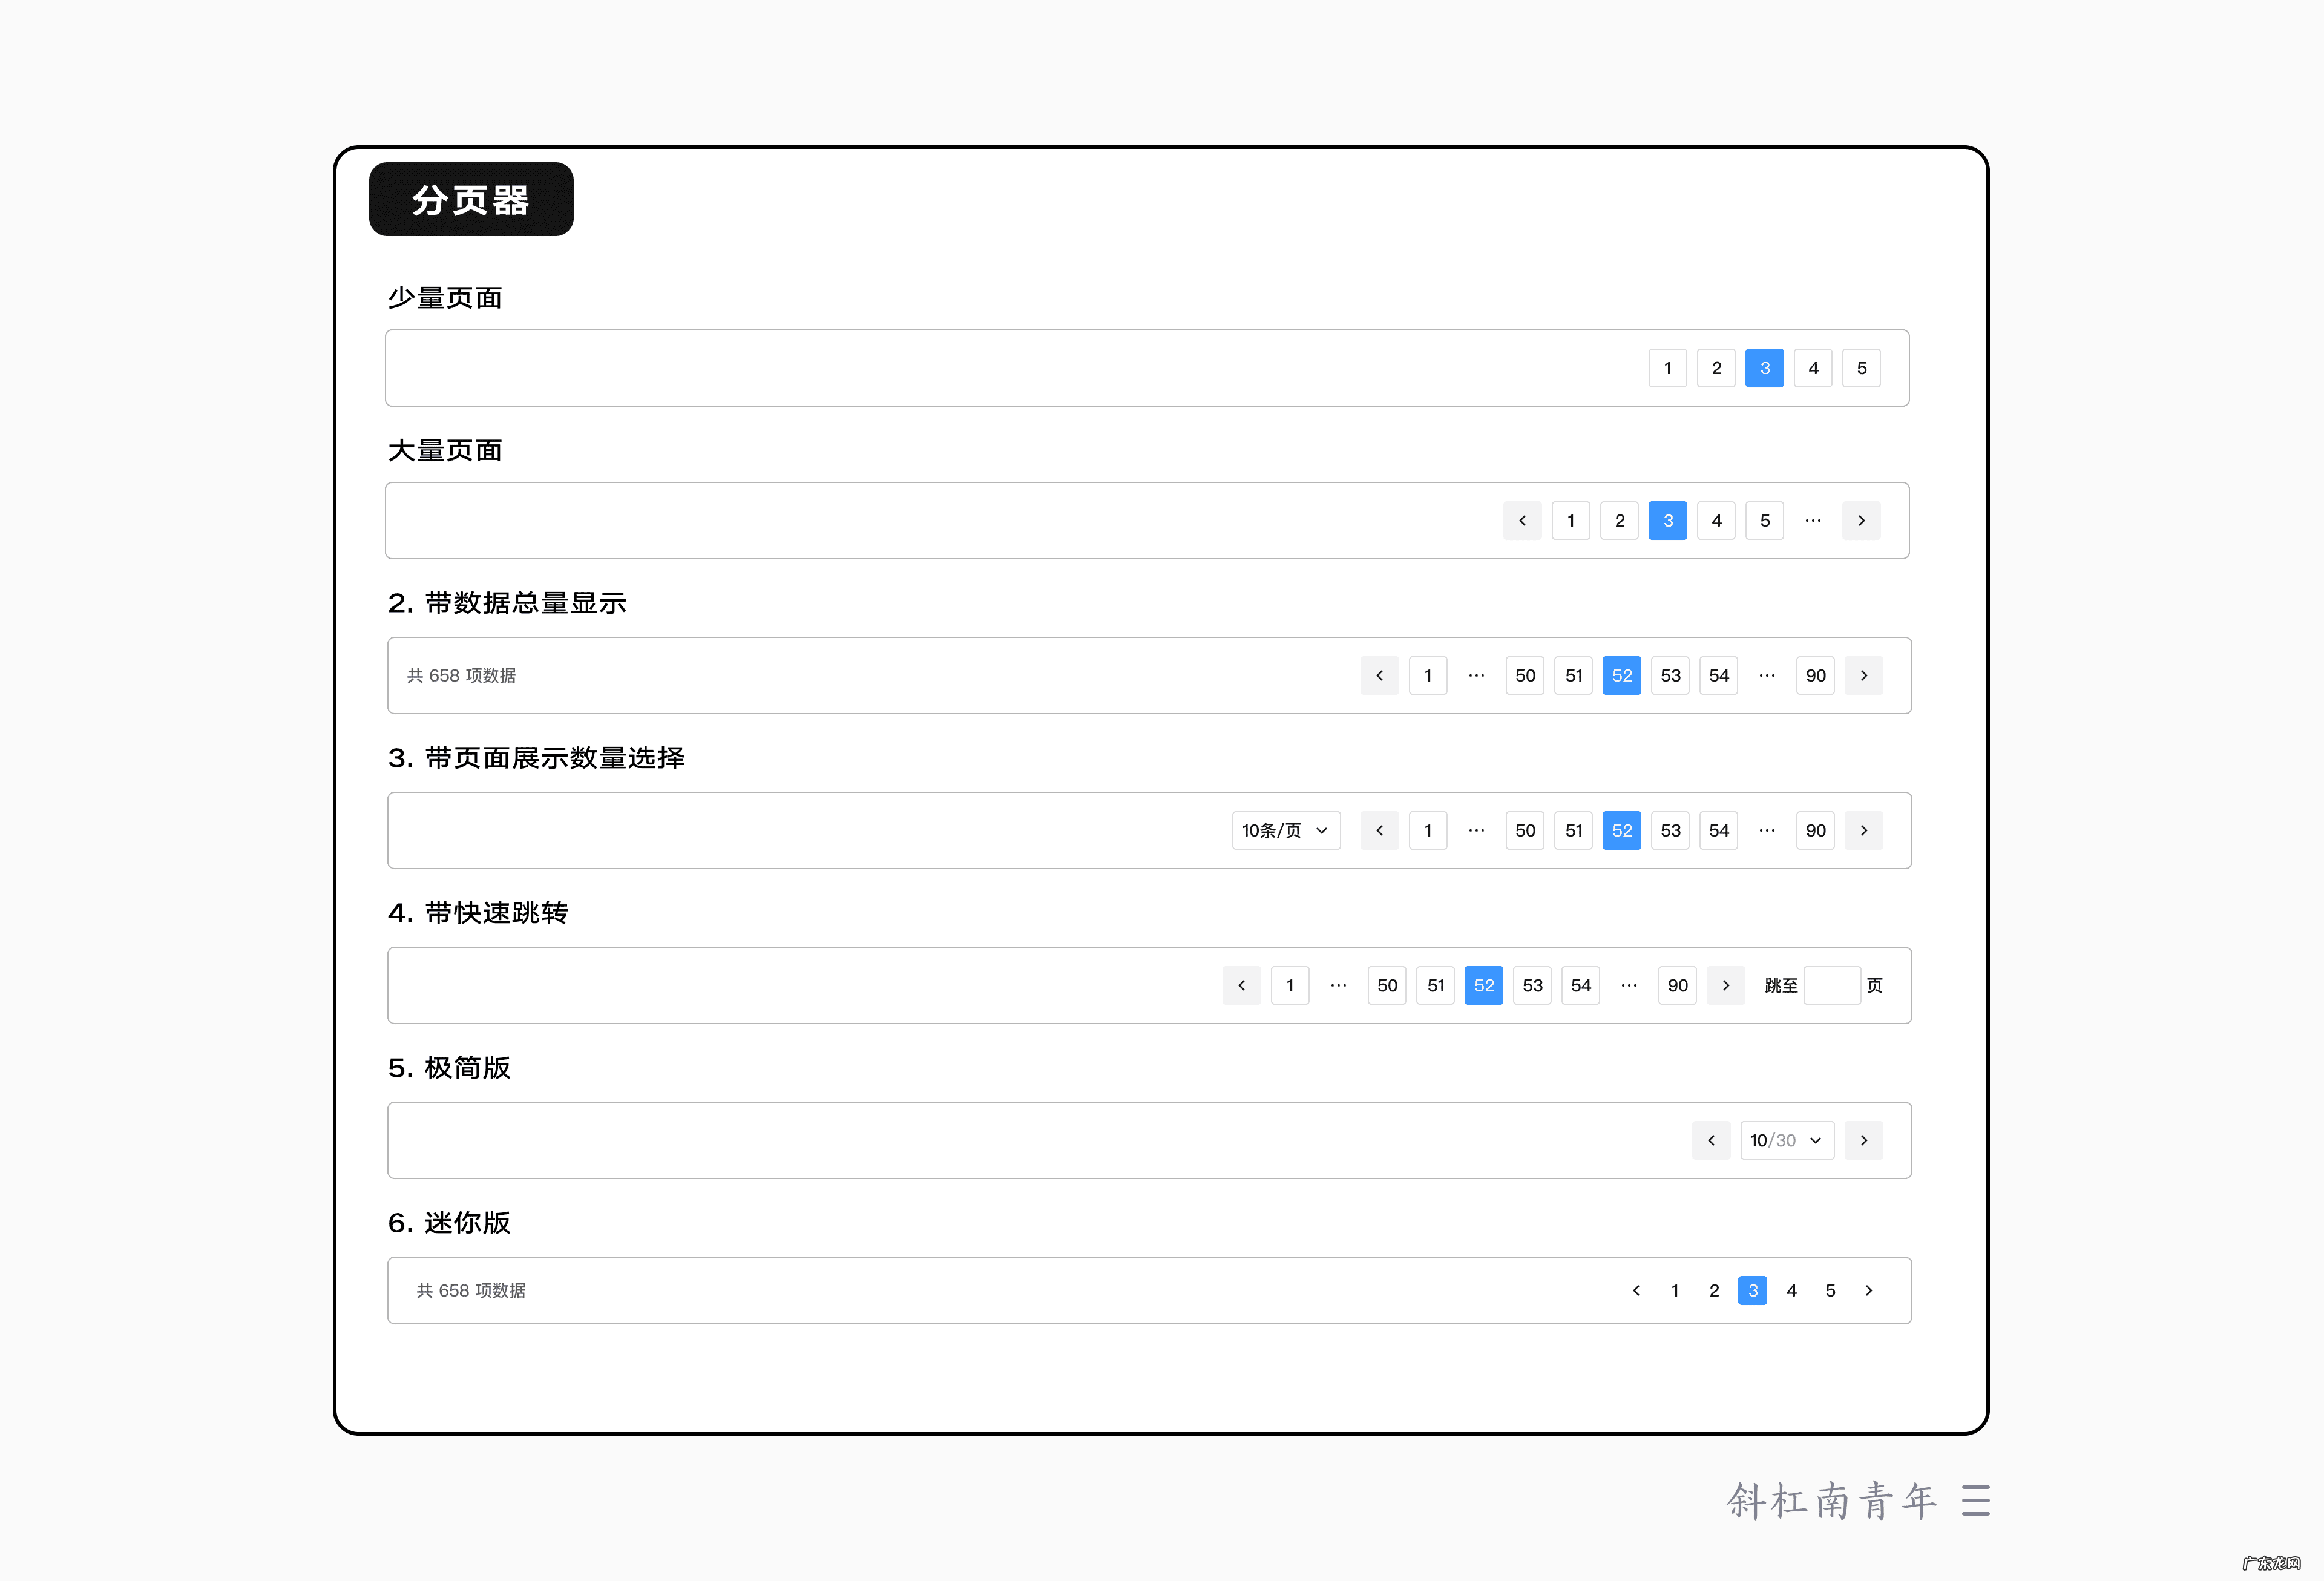The height and width of the screenshot is (1581, 2324).
Task: Click page 54 in 带页面展示数量选择 section
Action: (1718, 830)
